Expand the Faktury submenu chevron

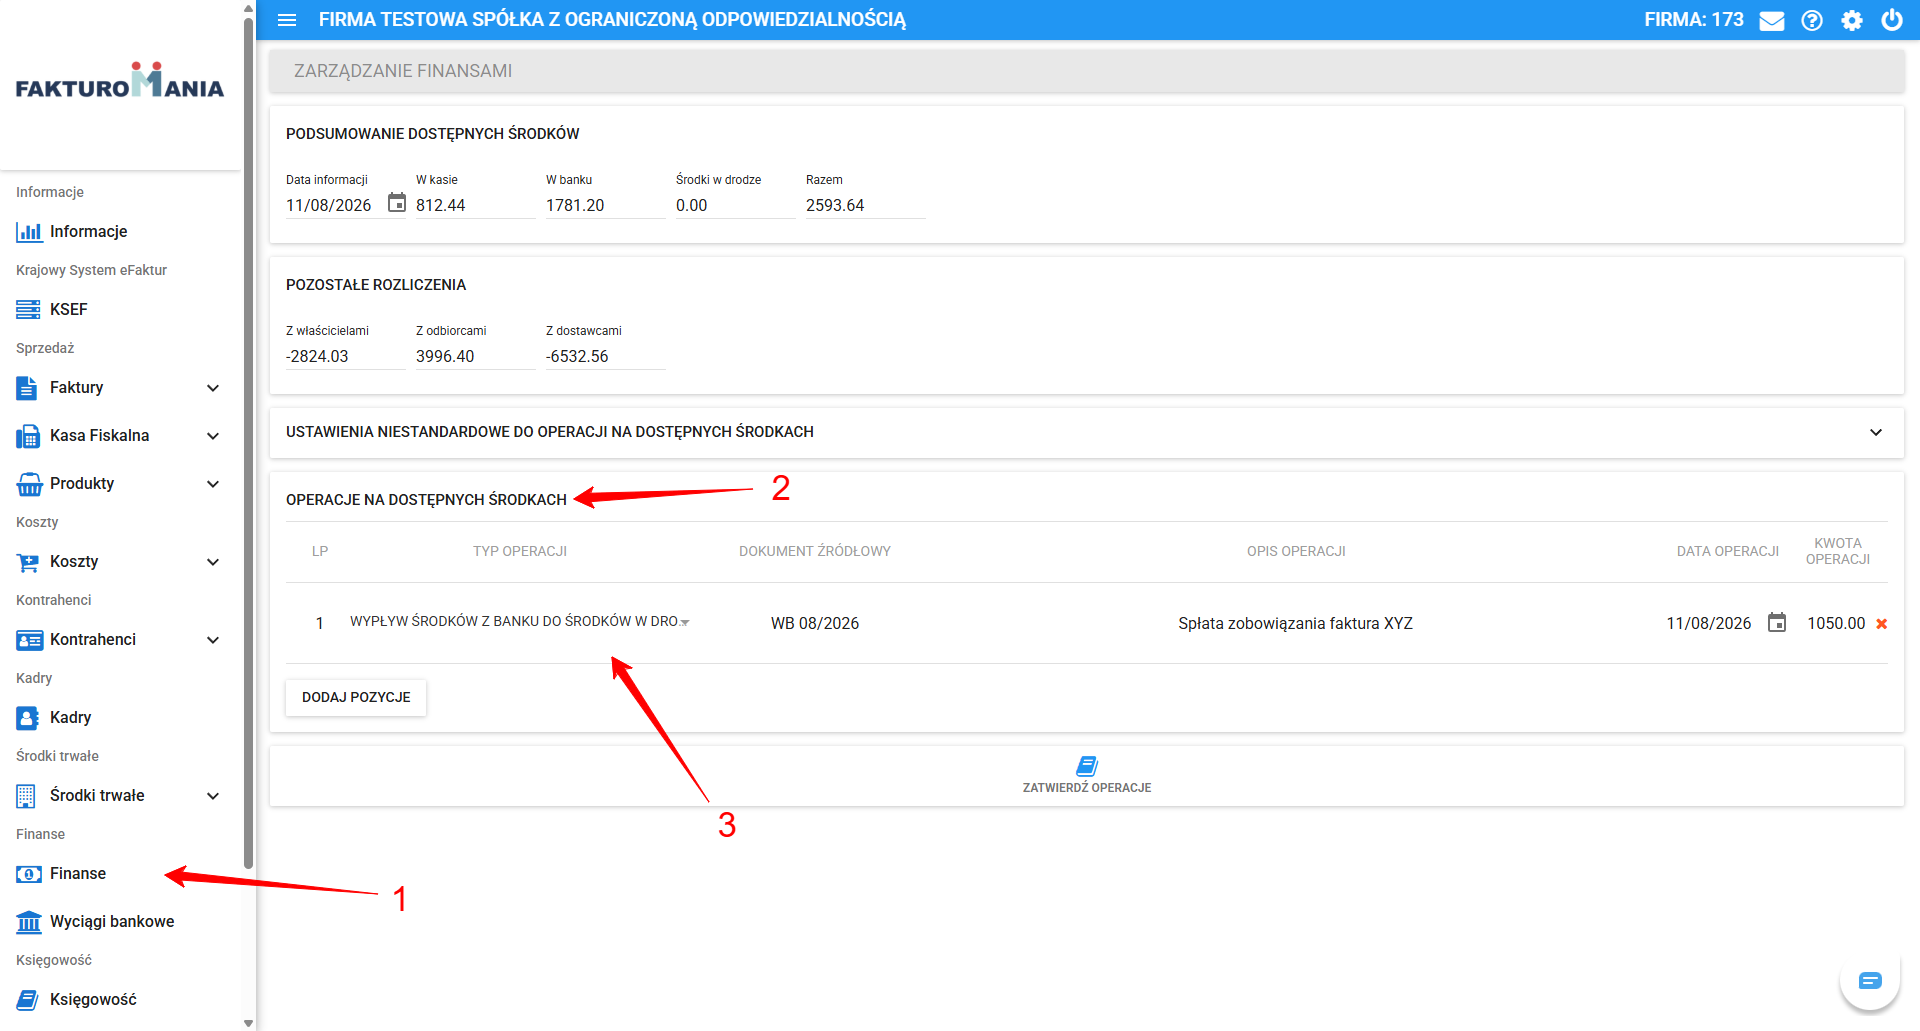click(213, 388)
